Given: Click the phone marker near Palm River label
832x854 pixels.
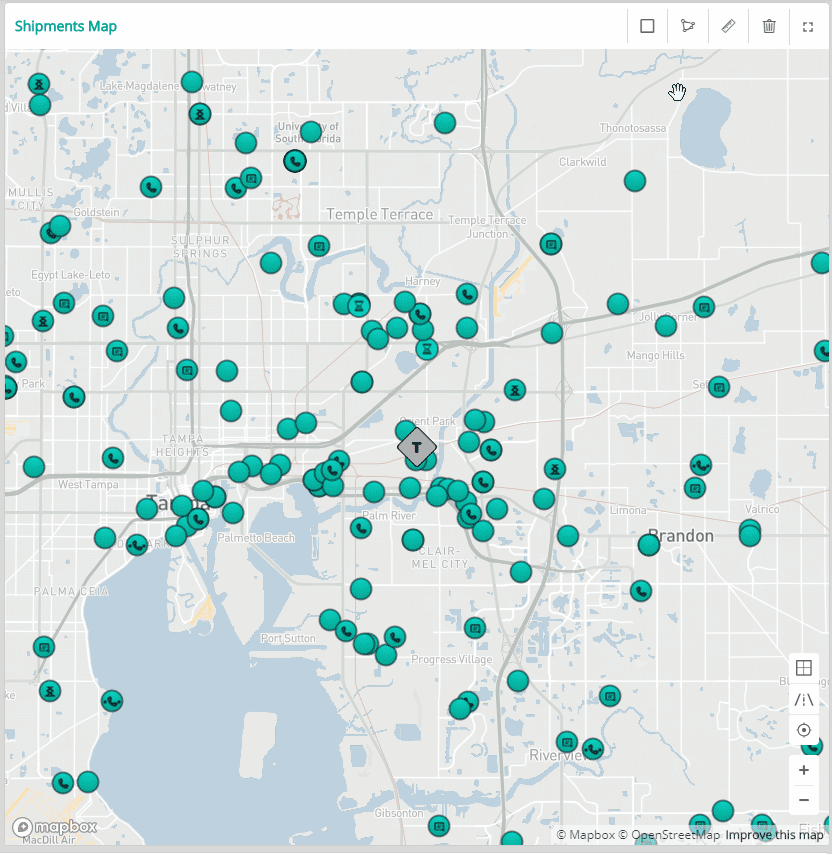Looking at the screenshot, I should pyautogui.click(x=361, y=528).
